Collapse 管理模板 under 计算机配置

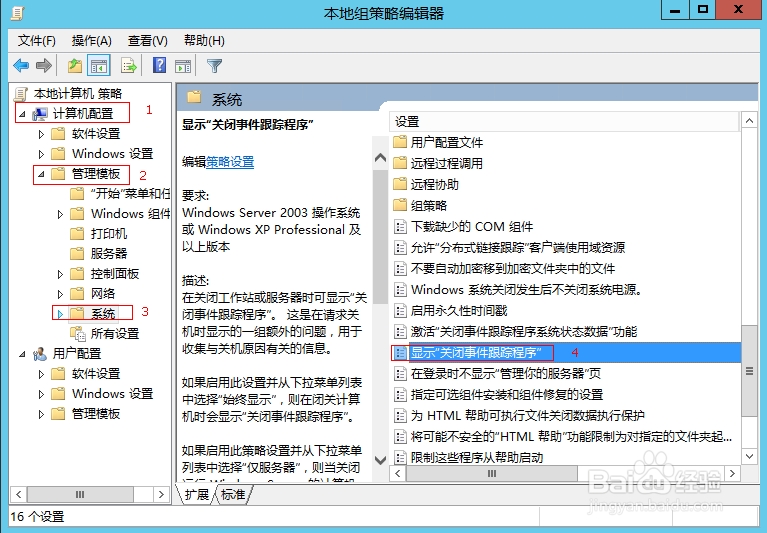pos(41,174)
